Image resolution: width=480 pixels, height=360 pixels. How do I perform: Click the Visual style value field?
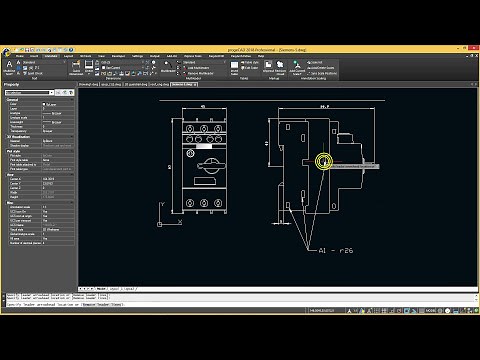pyautogui.click(x=58, y=229)
